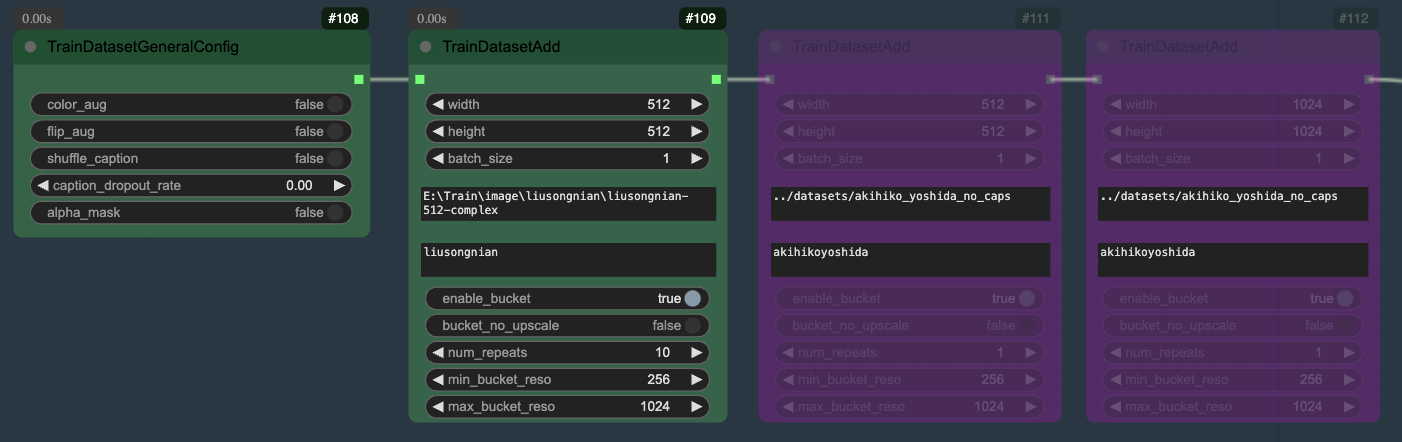Increase num_repeats in node #109

[697, 352]
